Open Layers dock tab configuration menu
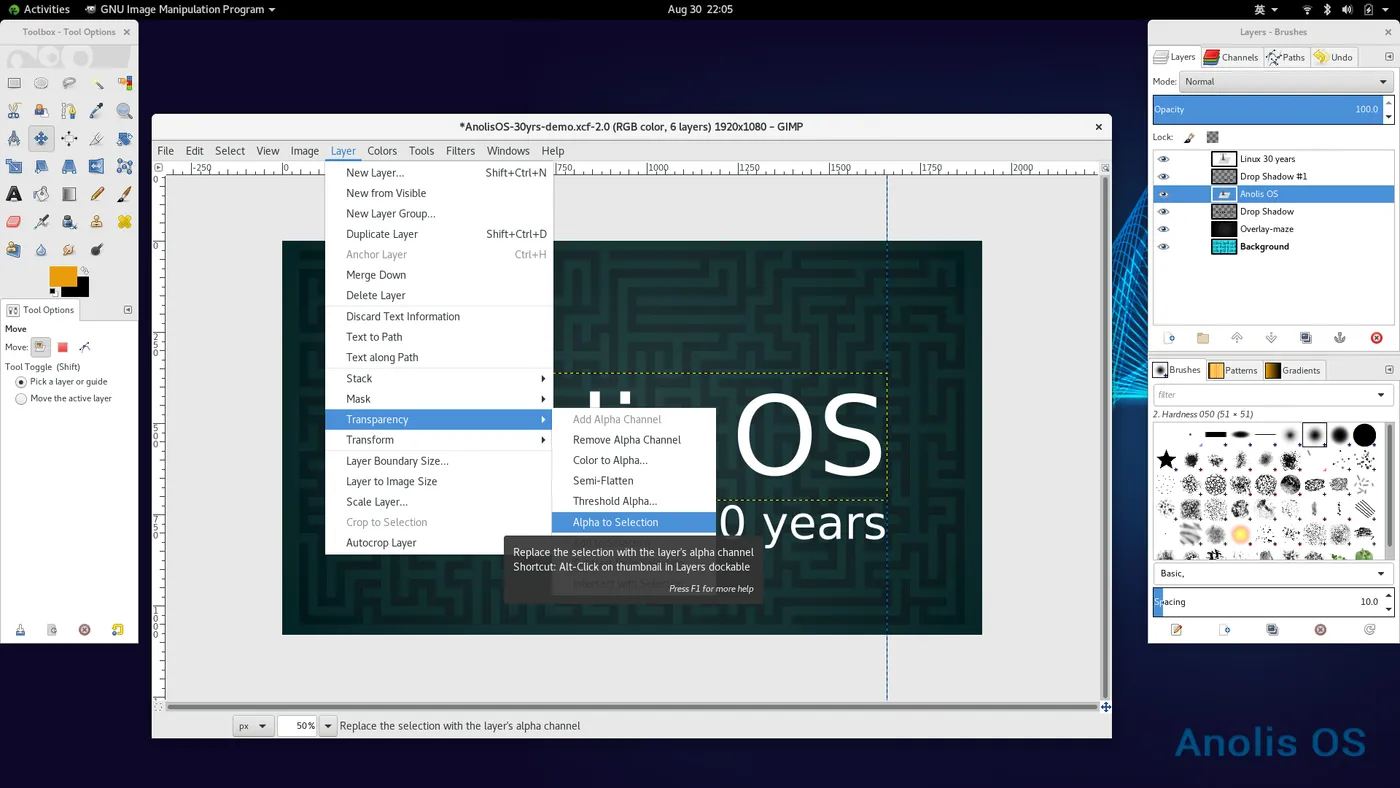This screenshot has height=788, width=1400. point(1388,57)
